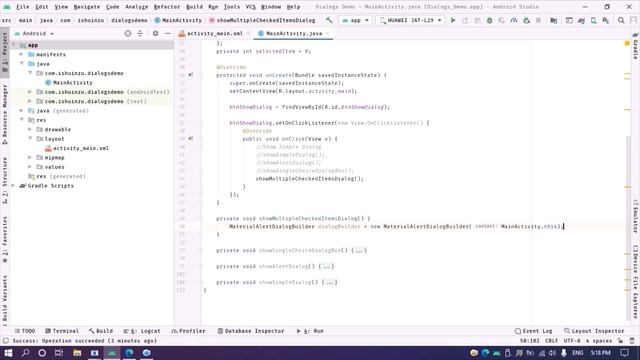The width and height of the screenshot is (640, 360).
Task: Click the Apply Code Changes icon
Action: [x=477, y=20]
